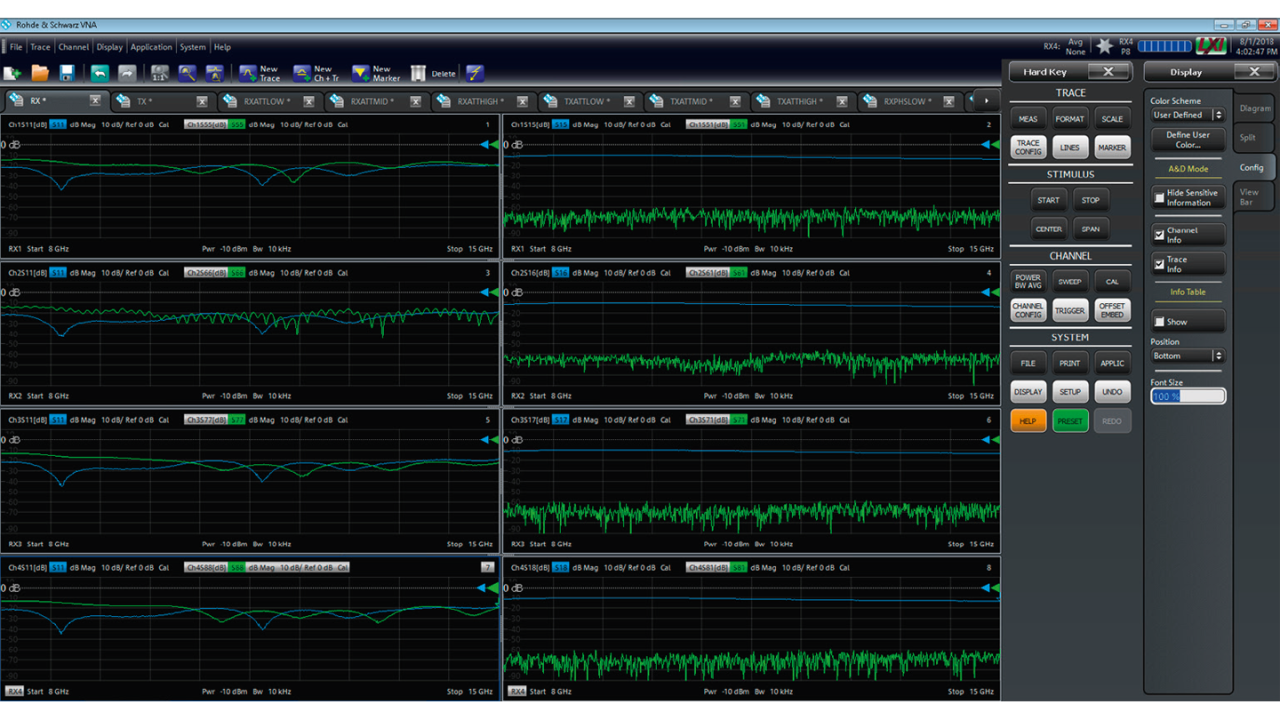Uncheck the Channel Info checkbox
The image size is (1280, 720).
tap(1159, 235)
